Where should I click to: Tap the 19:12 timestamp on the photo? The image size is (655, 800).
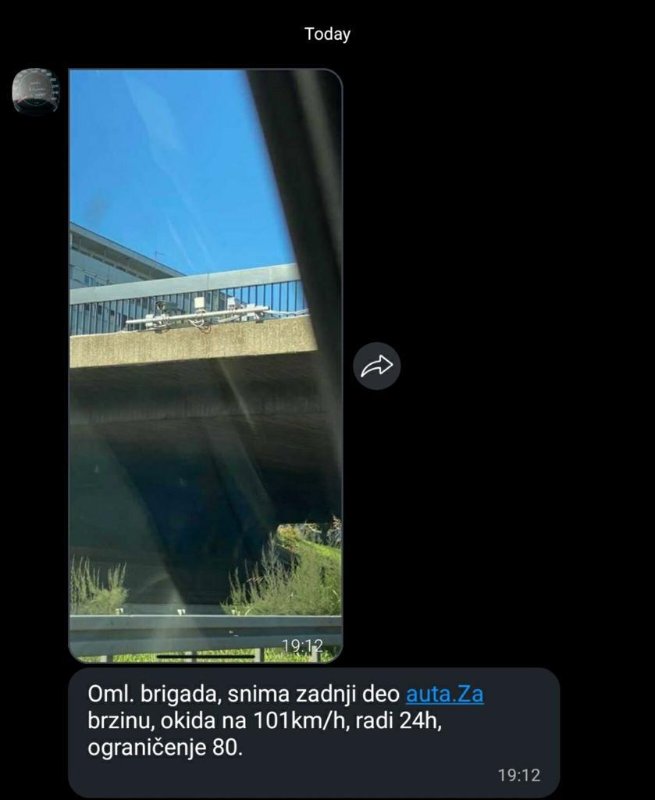coord(303,646)
